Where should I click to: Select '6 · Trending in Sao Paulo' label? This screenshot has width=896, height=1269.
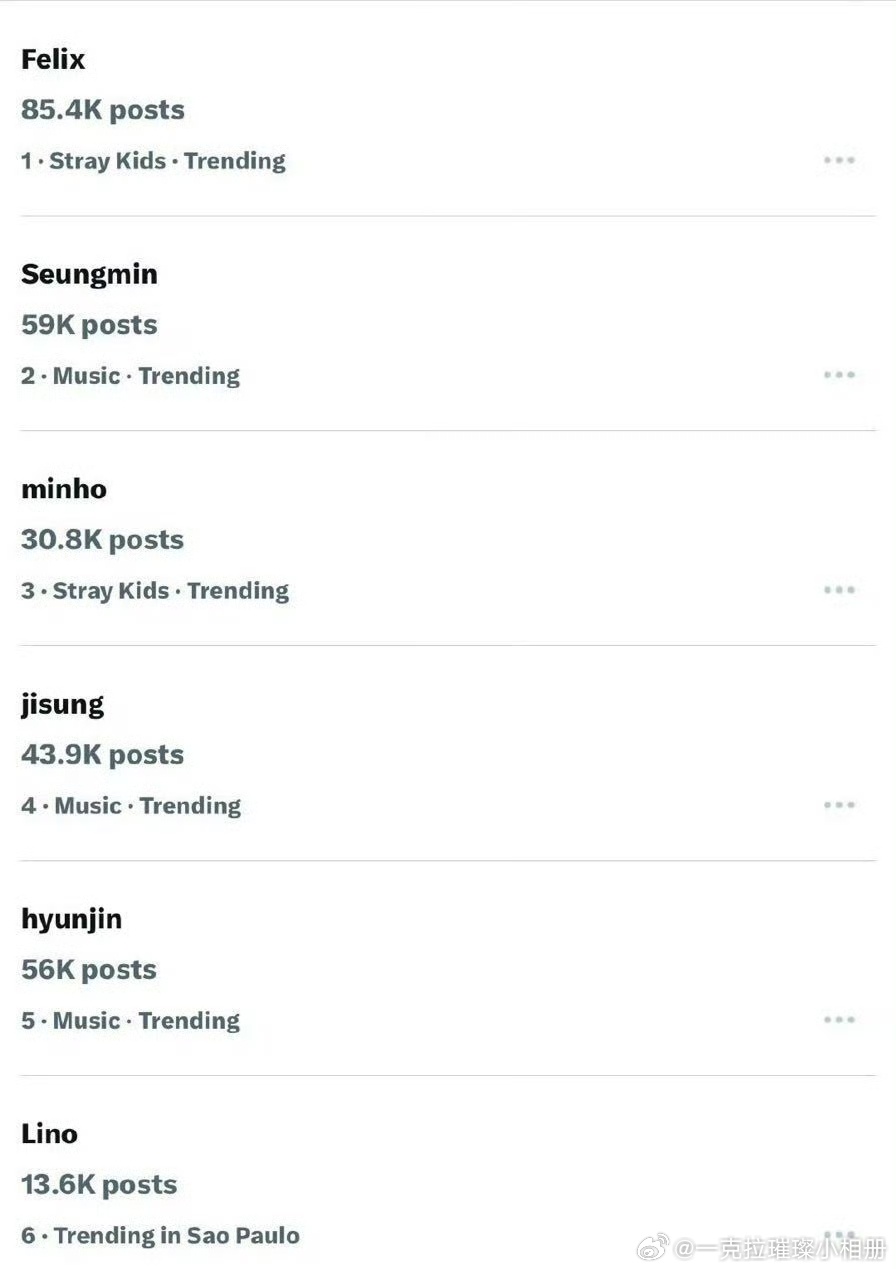tap(160, 1236)
